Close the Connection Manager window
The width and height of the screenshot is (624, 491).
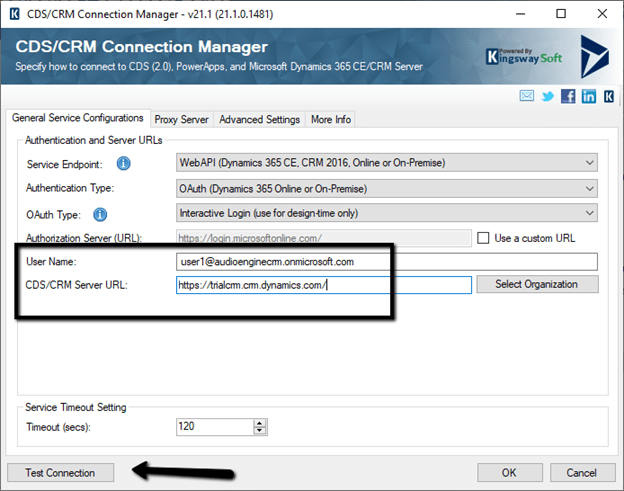[x=603, y=14]
